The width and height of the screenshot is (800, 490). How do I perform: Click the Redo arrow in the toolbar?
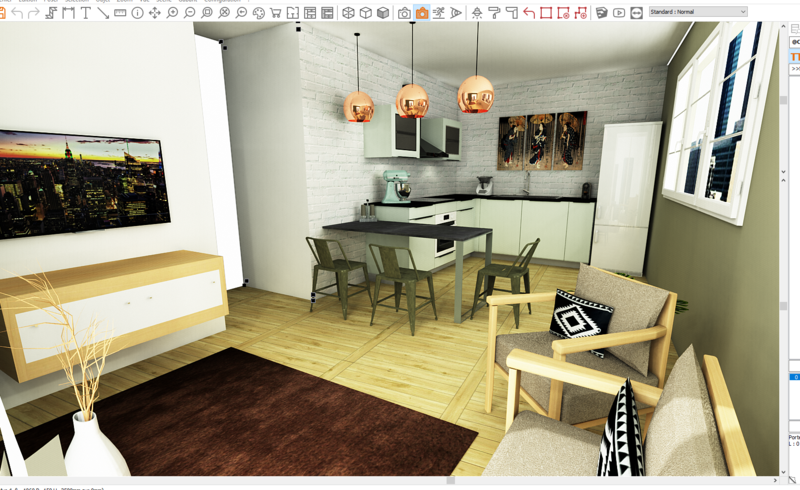tap(34, 13)
